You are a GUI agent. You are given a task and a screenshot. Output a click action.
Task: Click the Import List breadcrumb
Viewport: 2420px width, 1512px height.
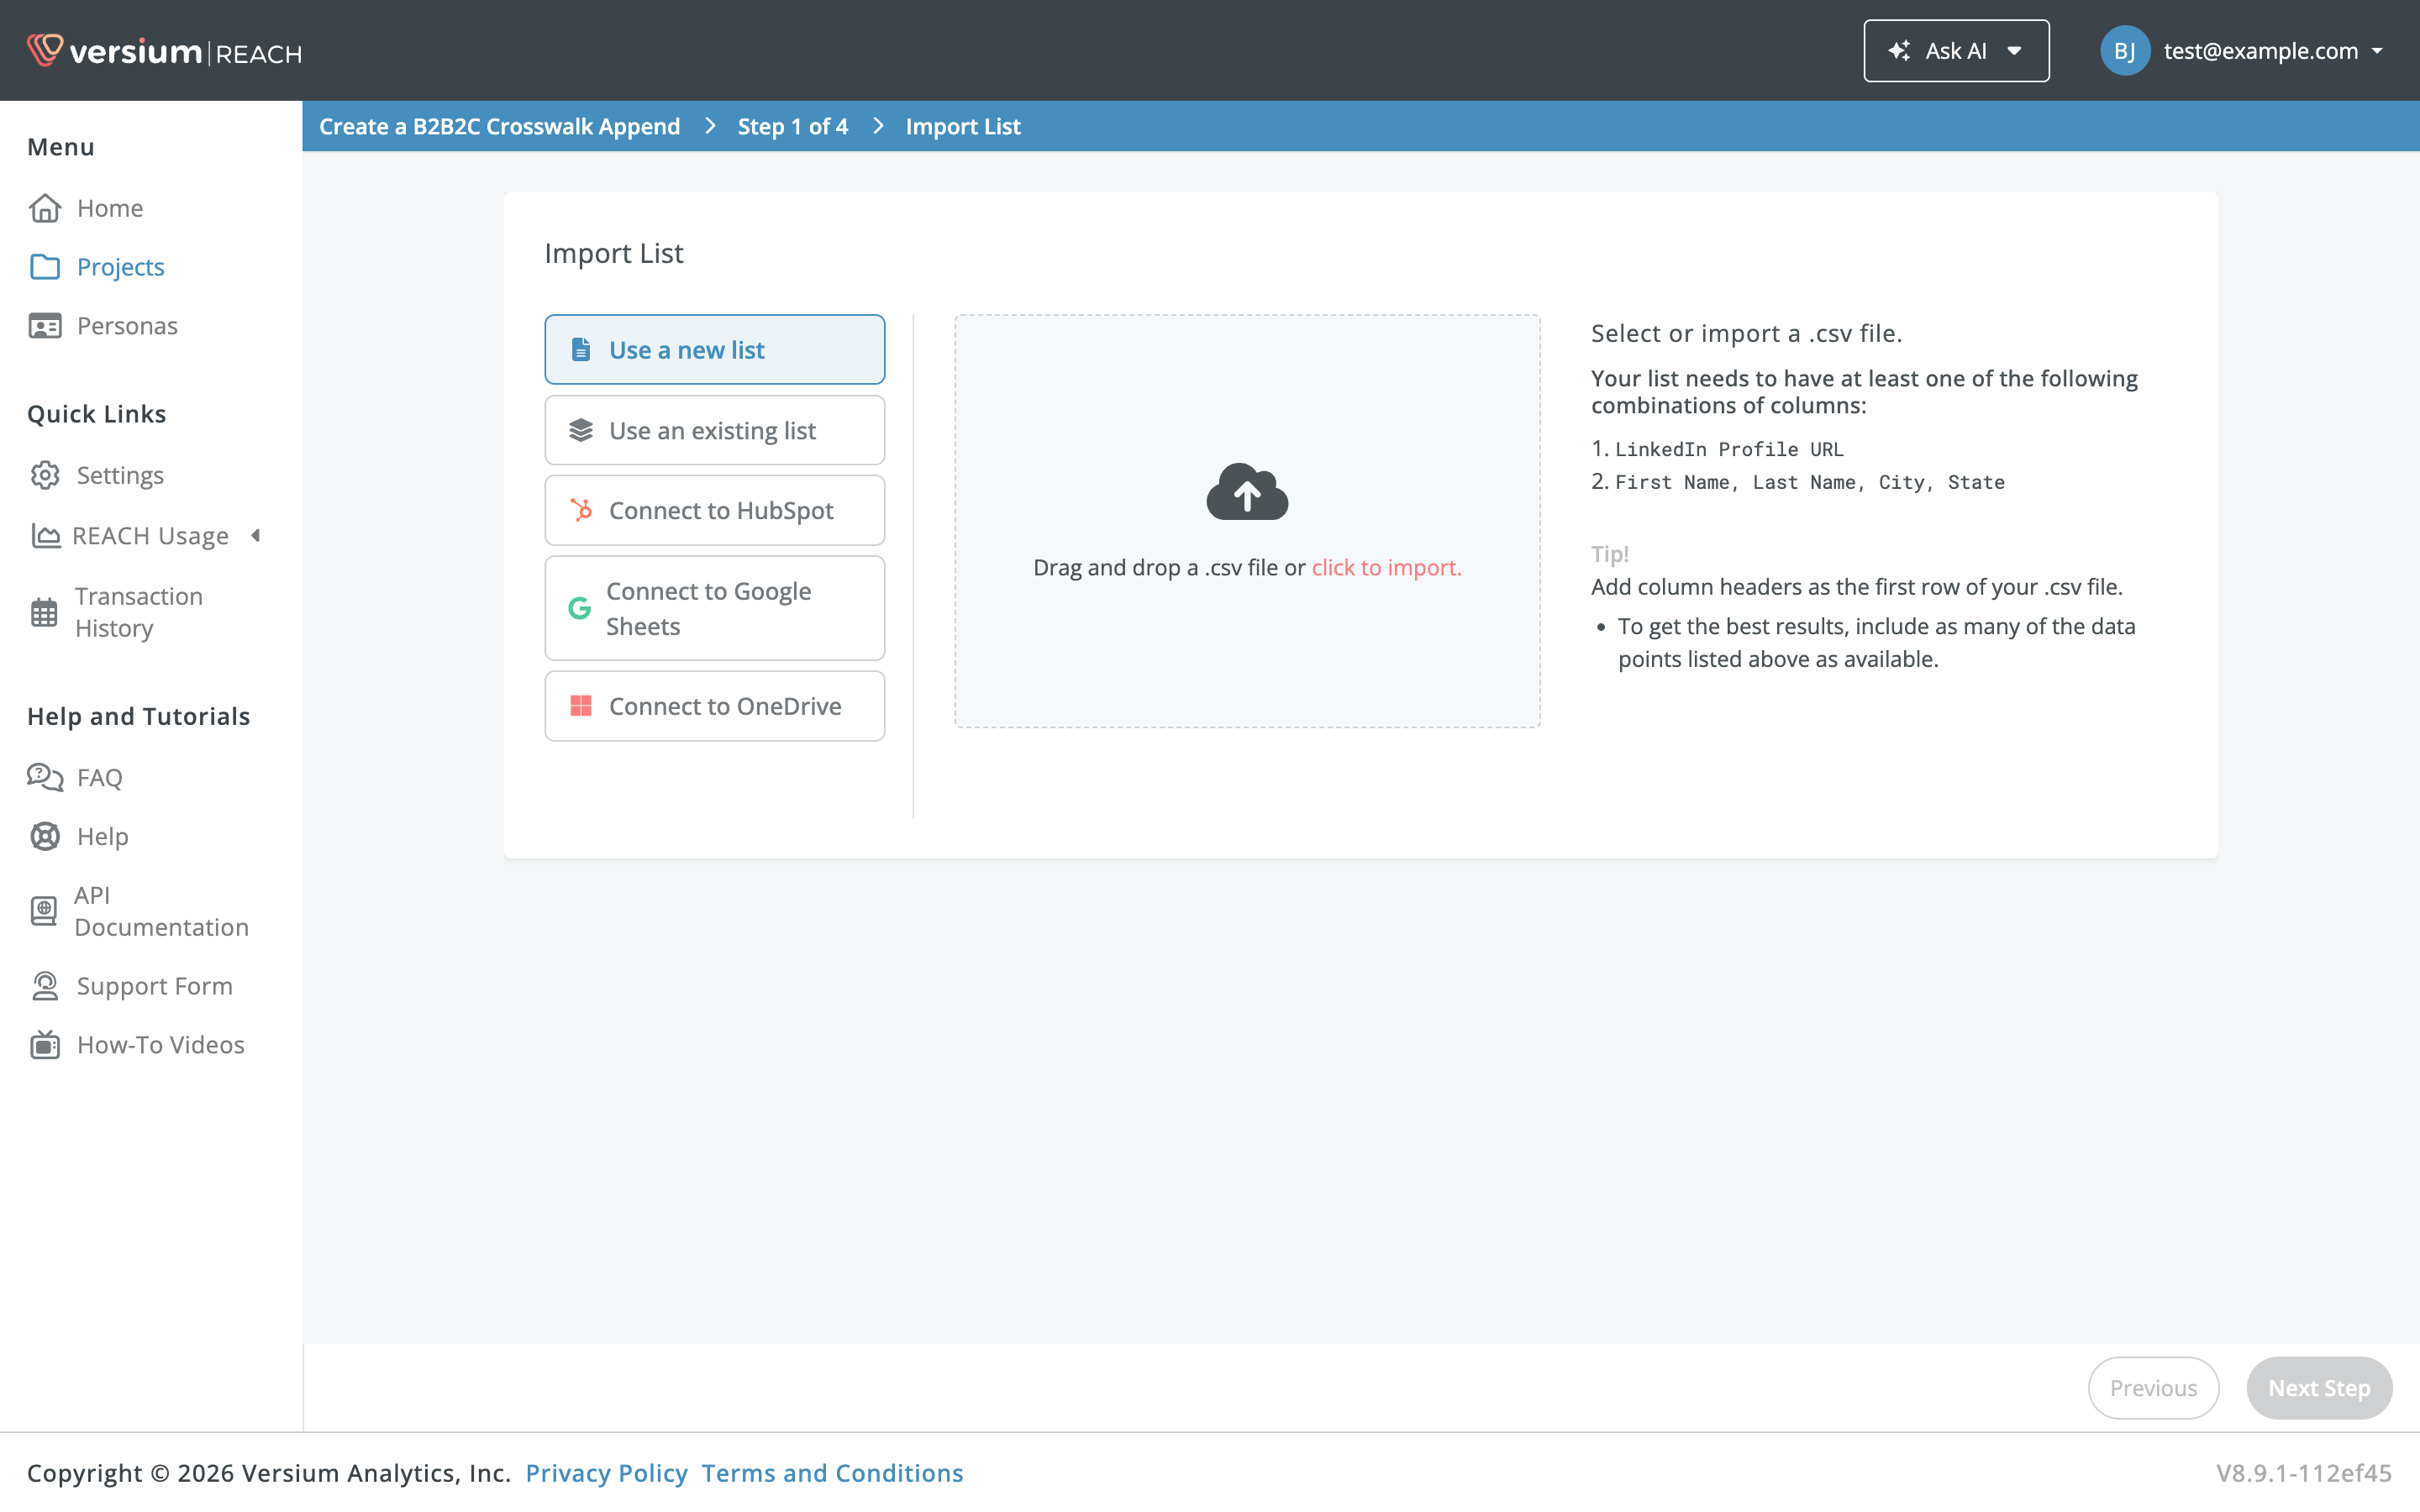point(963,126)
